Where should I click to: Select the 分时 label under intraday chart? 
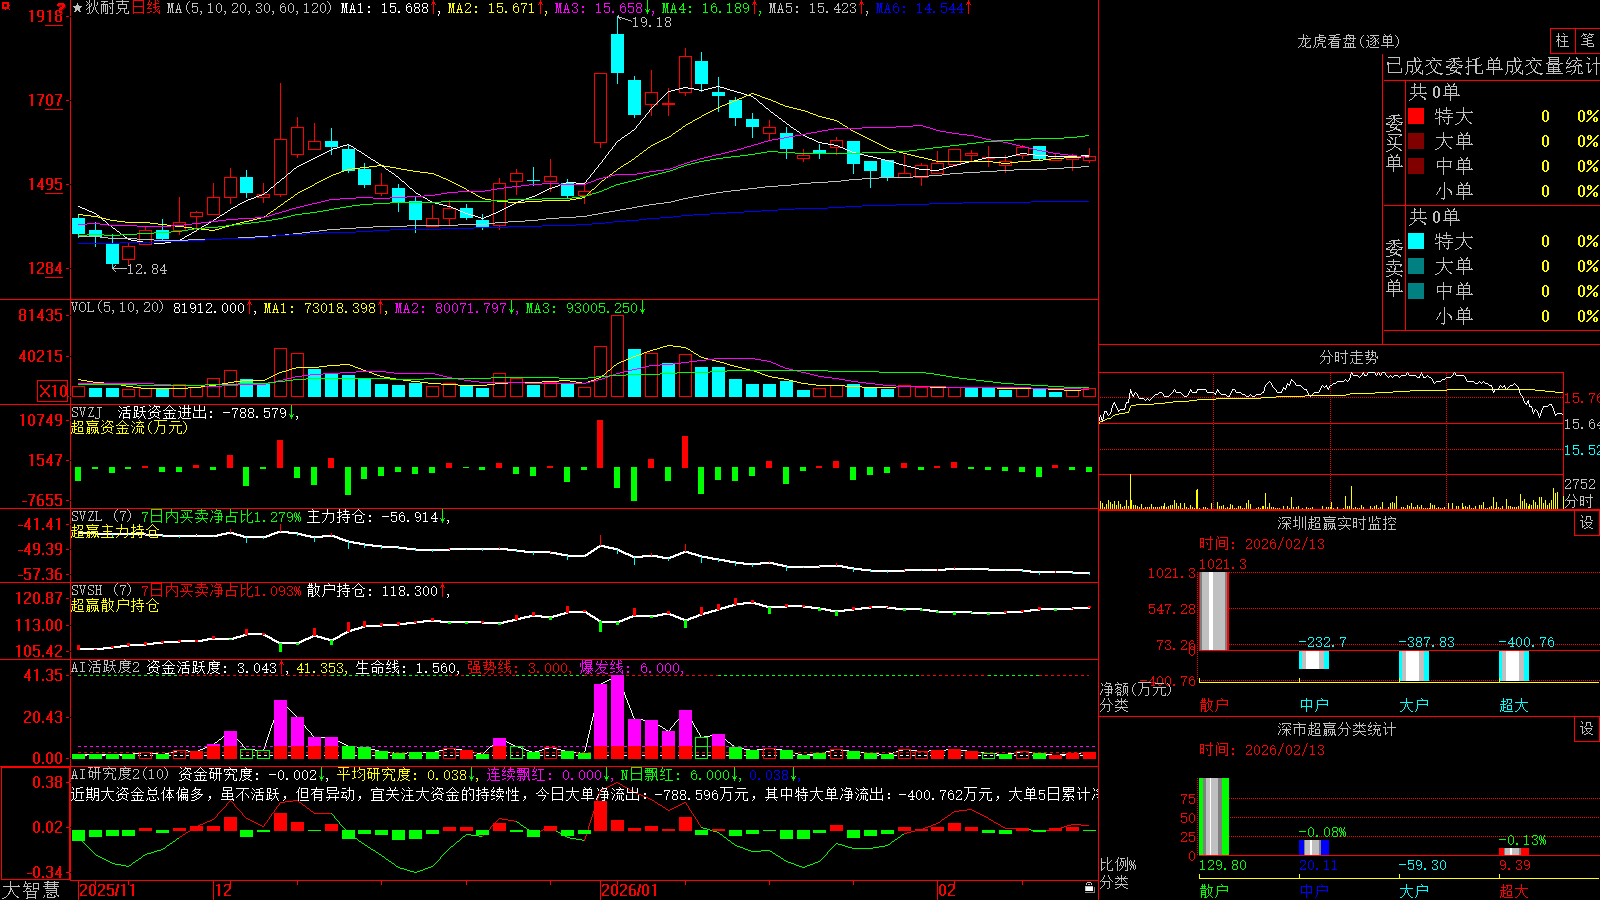click(1578, 501)
